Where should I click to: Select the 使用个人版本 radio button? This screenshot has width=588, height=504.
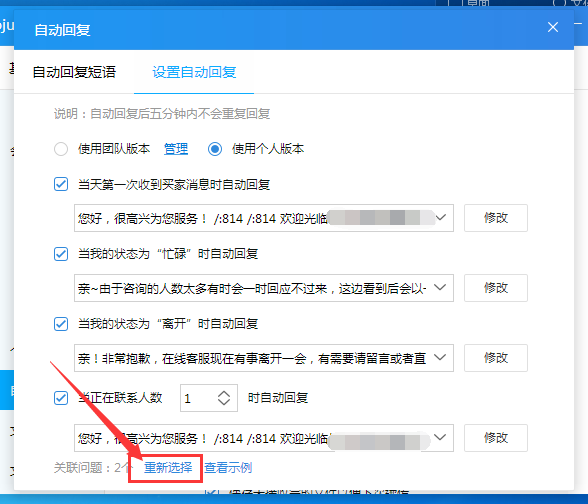[215, 149]
